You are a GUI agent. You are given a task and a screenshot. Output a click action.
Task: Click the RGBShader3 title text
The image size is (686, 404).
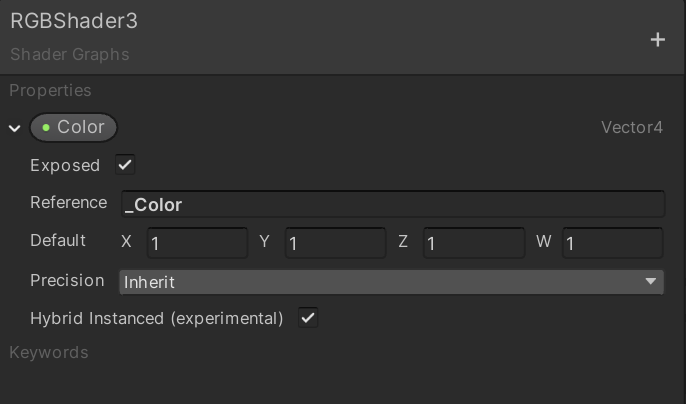pos(74,21)
